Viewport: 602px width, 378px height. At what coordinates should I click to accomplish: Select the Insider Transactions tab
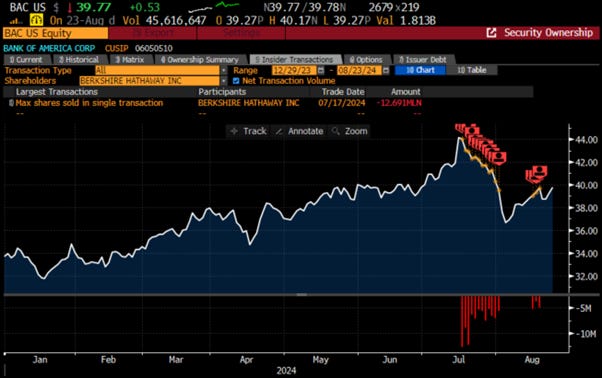[295, 60]
